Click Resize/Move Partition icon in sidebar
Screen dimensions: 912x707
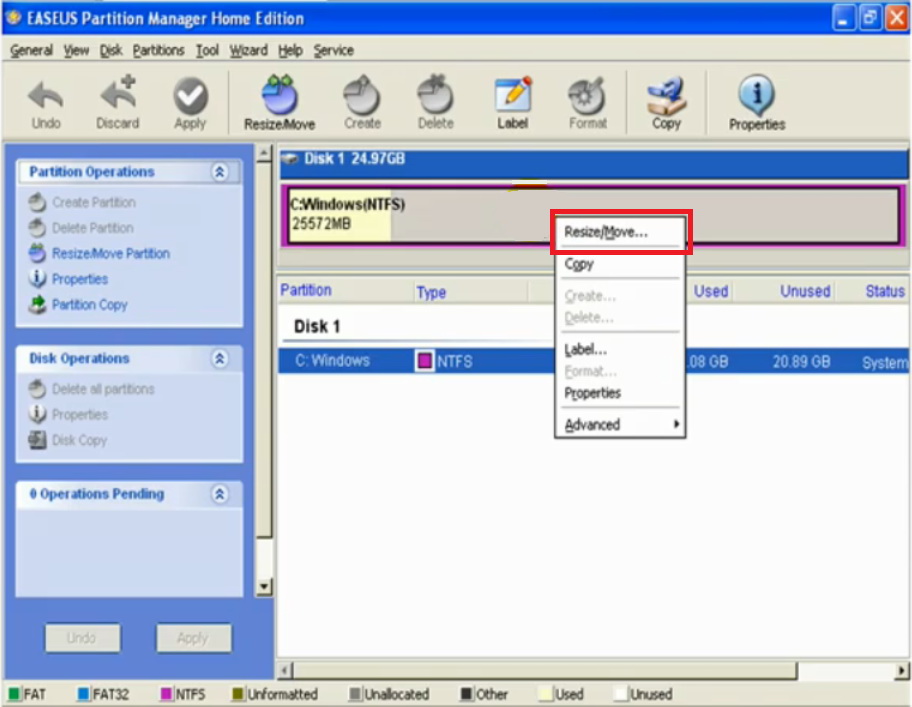coord(37,253)
